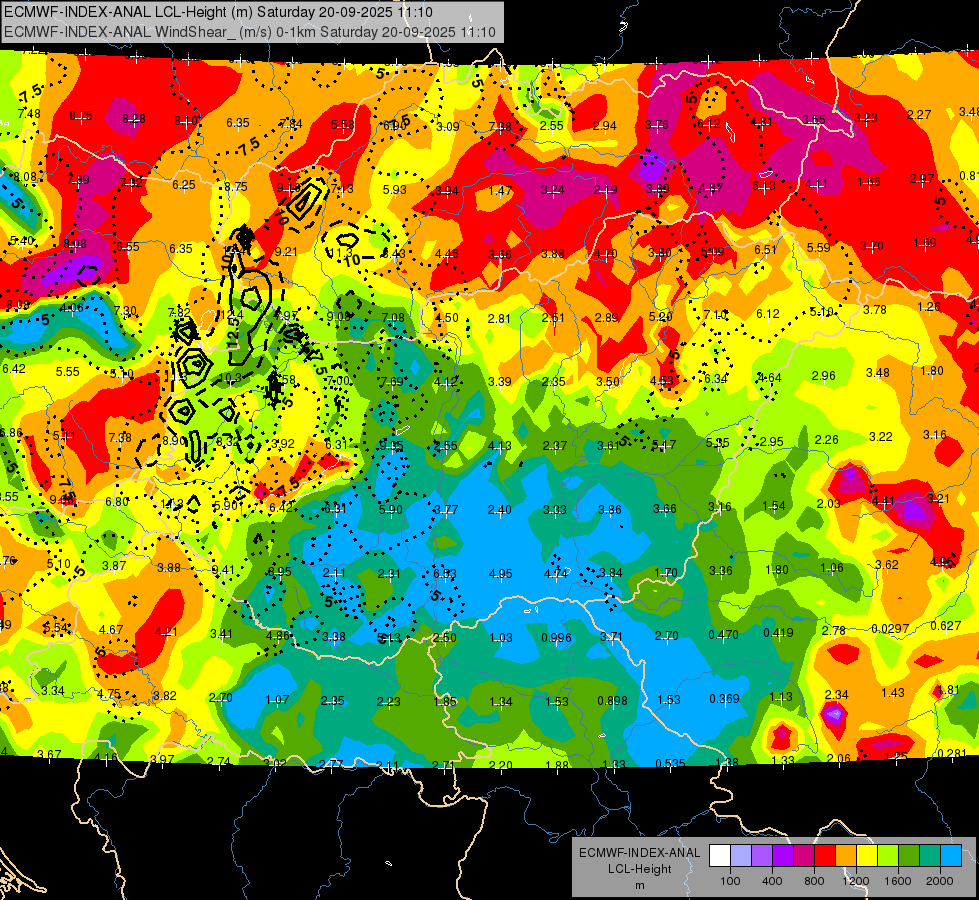This screenshot has width=979, height=900.
Task: Click the grid value '1.43'
Action: pos(893,693)
